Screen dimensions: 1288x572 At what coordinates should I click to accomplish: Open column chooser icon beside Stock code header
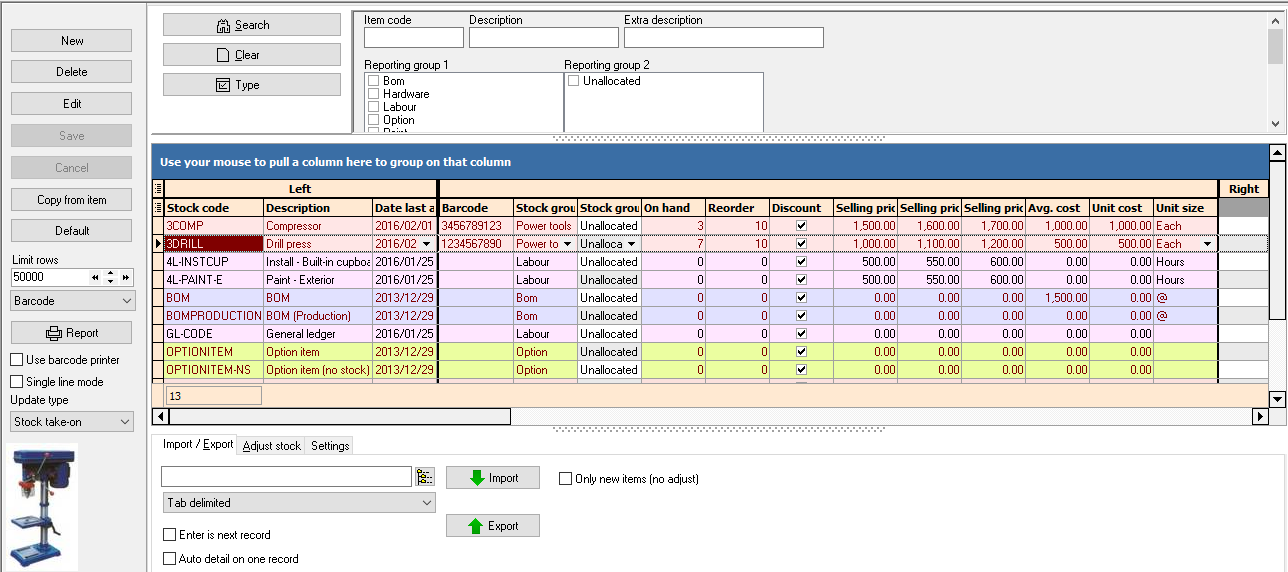pos(157,208)
